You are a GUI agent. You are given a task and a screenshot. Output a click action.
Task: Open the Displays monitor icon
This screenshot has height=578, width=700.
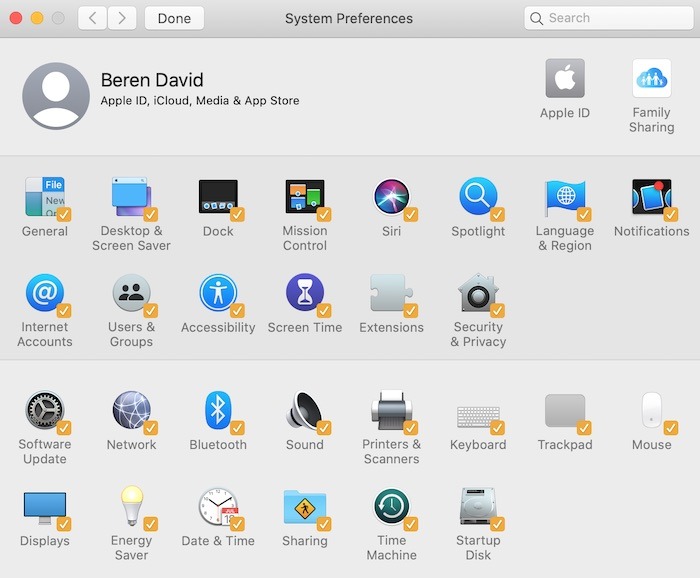(x=45, y=507)
